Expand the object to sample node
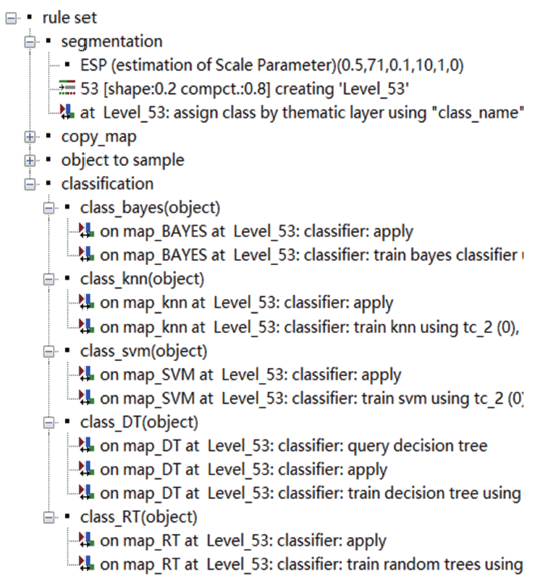The image size is (546, 584). (x=30, y=161)
